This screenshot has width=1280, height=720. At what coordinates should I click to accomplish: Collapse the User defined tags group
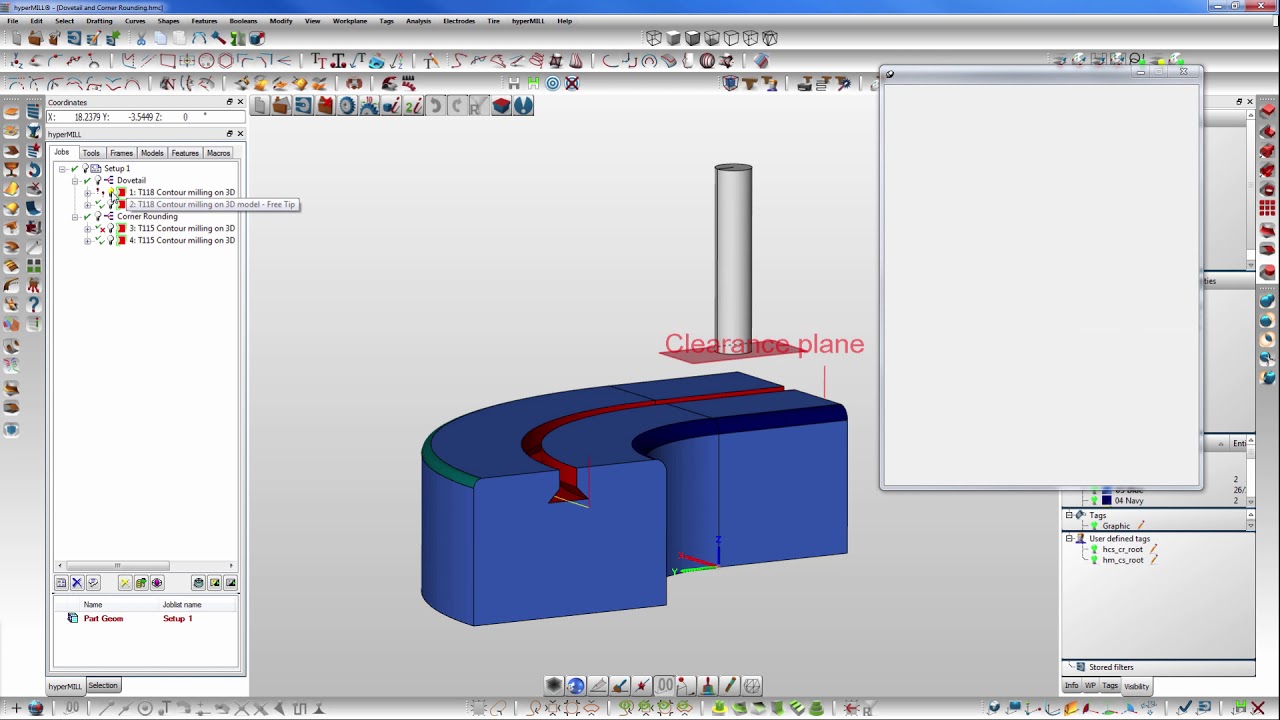[x=1069, y=539]
